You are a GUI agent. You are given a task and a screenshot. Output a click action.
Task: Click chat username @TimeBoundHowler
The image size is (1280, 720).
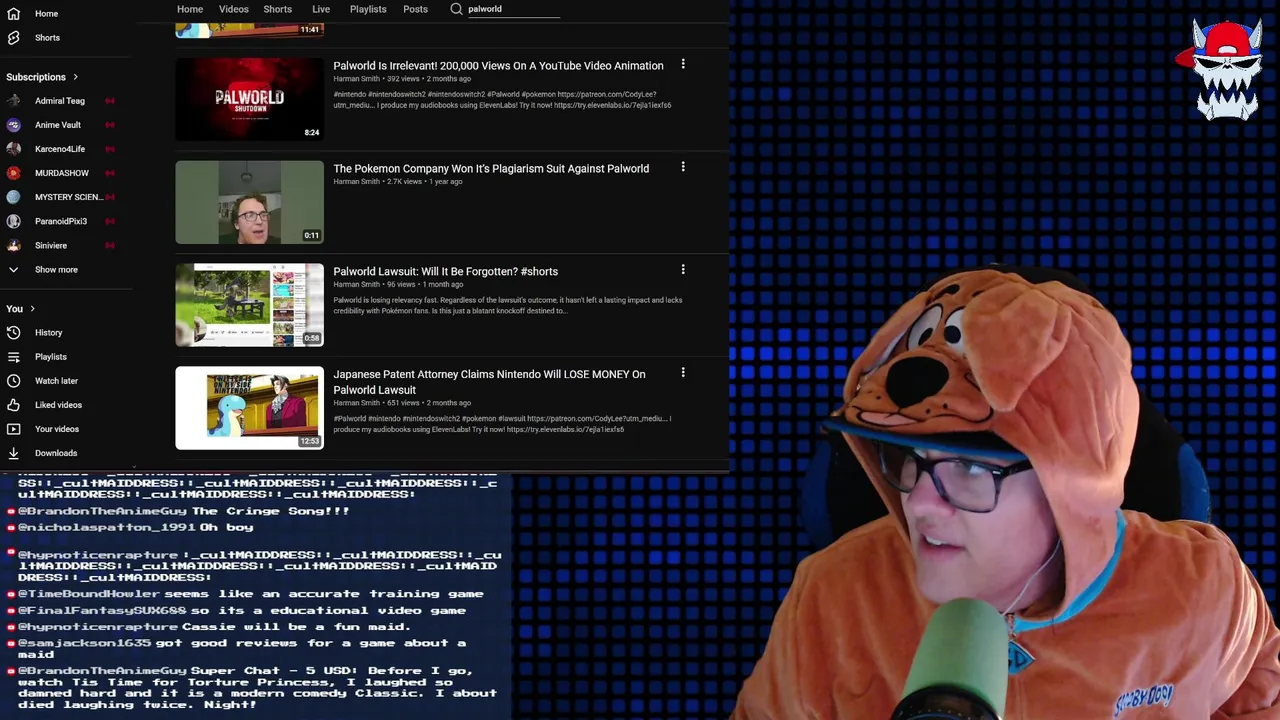[x=89, y=594]
